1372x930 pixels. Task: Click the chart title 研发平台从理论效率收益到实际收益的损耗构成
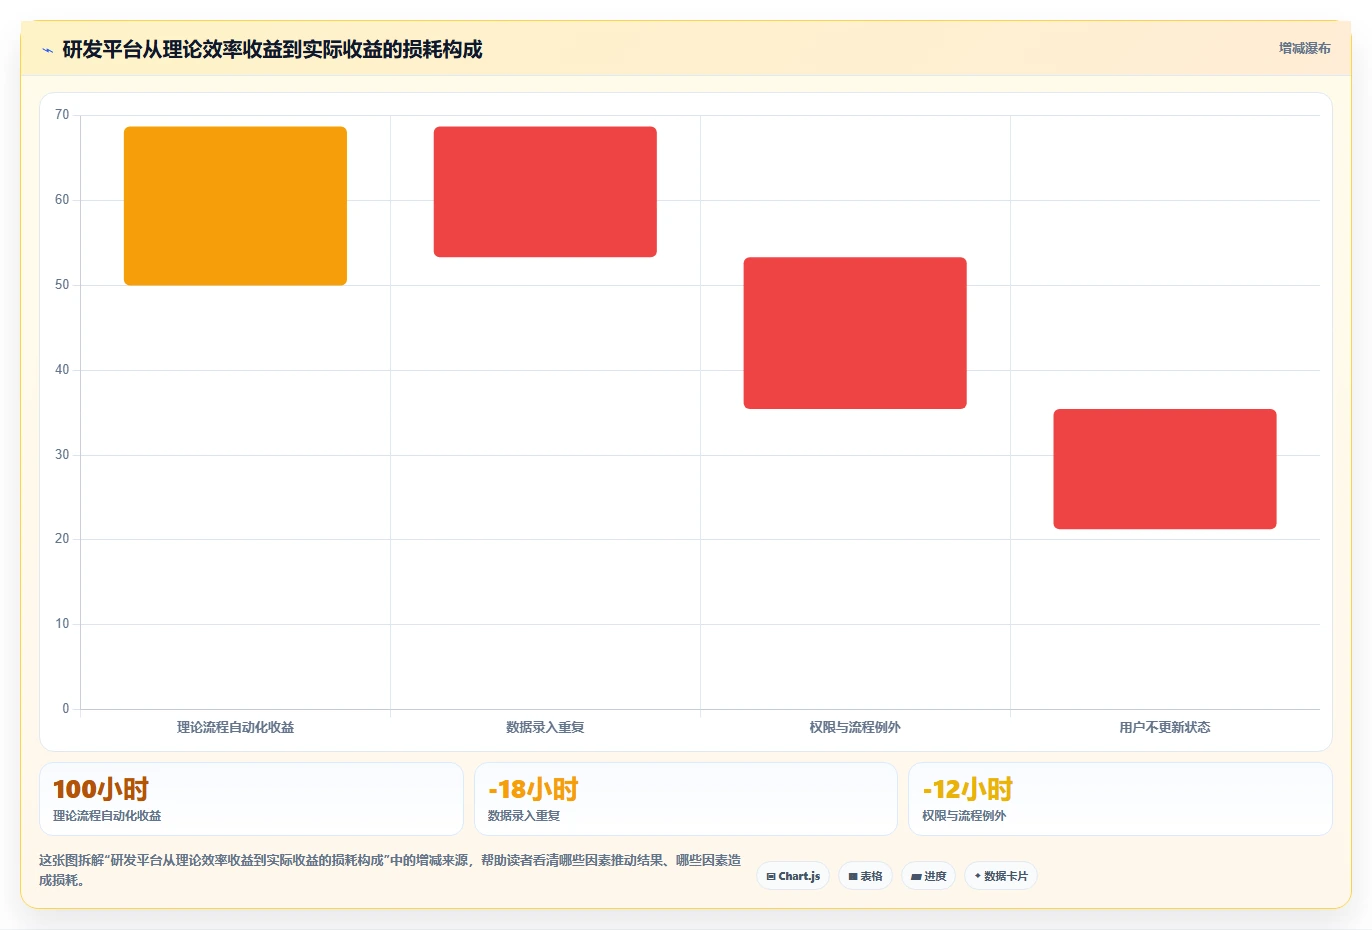pos(272,49)
